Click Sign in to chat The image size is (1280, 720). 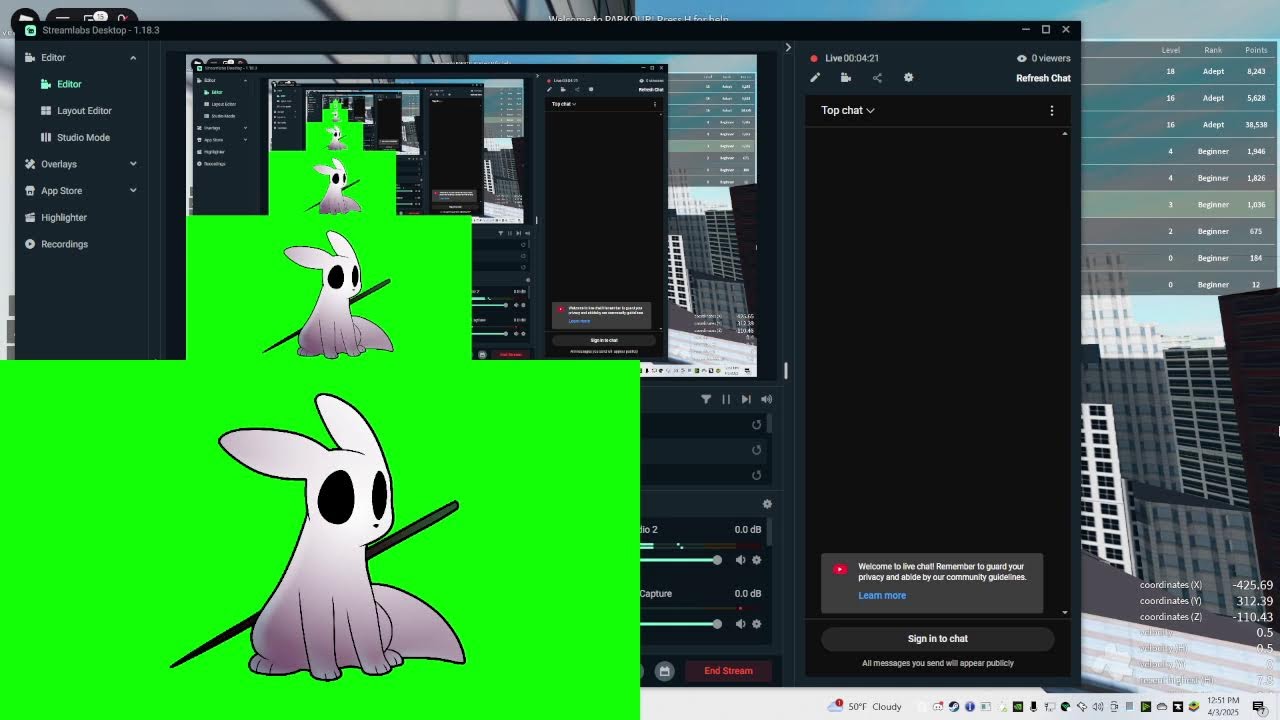937,639
